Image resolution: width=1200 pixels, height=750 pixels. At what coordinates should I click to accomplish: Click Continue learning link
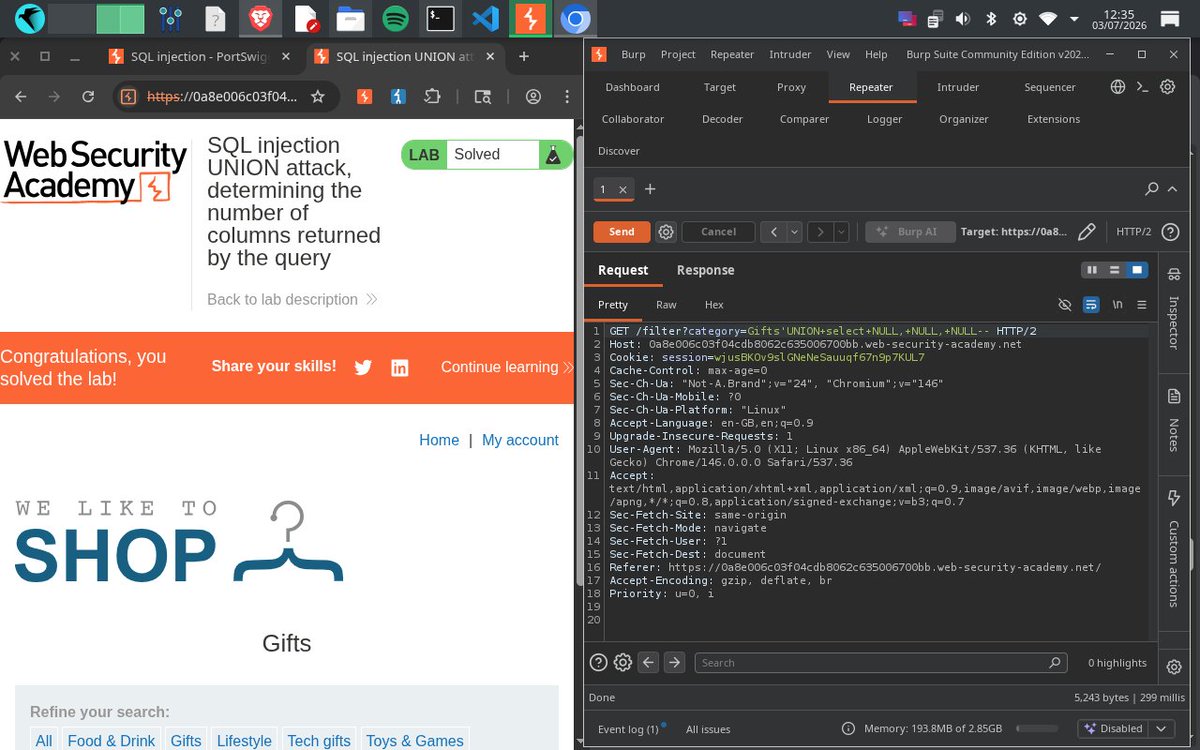pyautogui.click(x=507, y=367)
